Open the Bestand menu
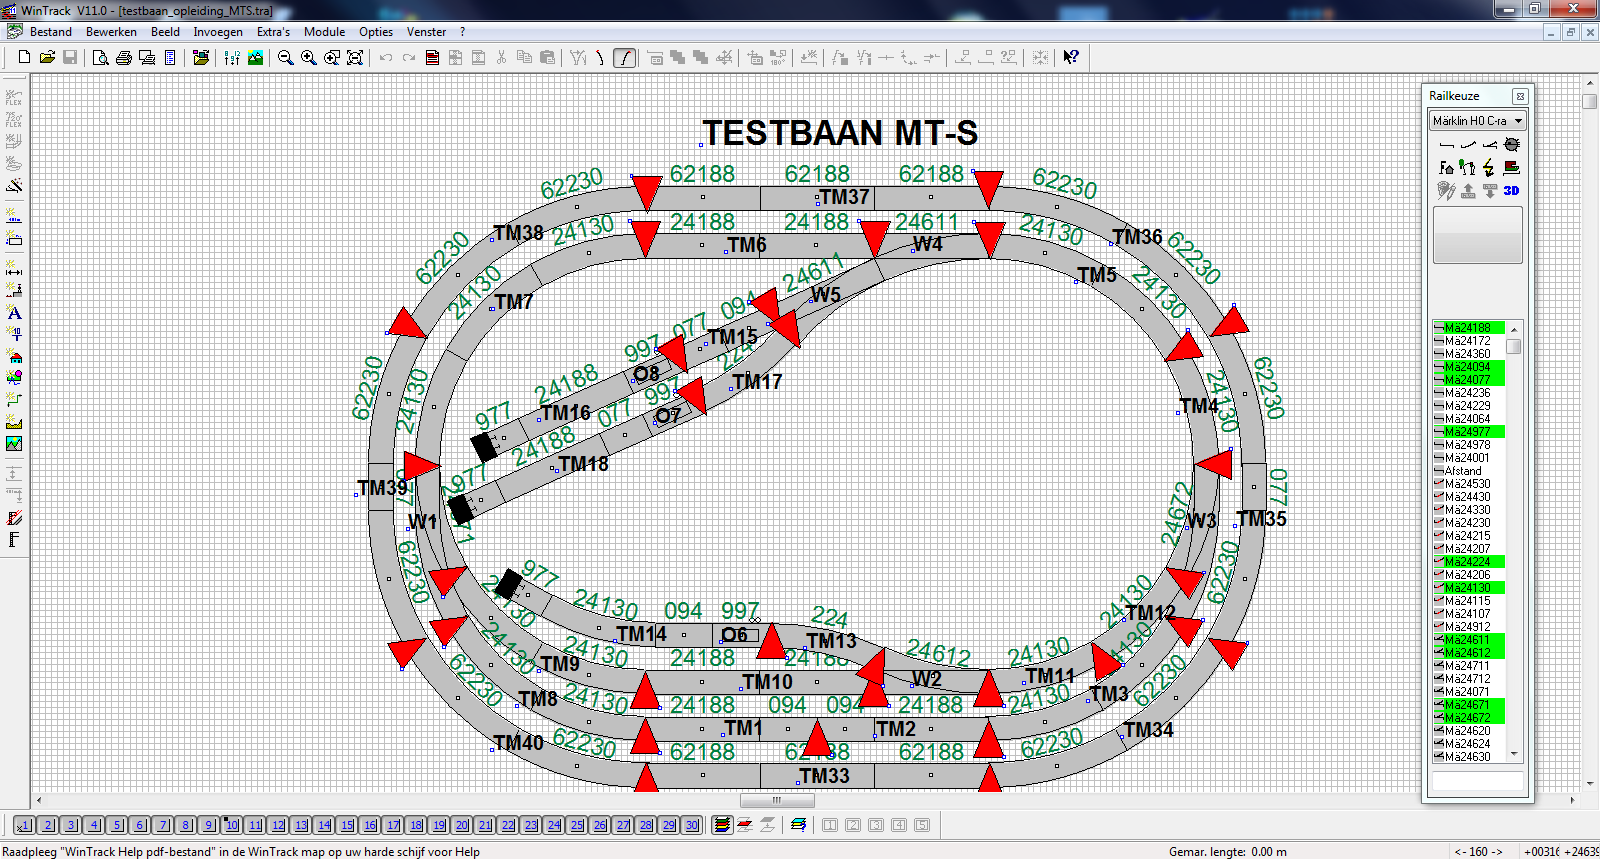Viewport: 1600px width, 860px height. [x=51, y=32]
